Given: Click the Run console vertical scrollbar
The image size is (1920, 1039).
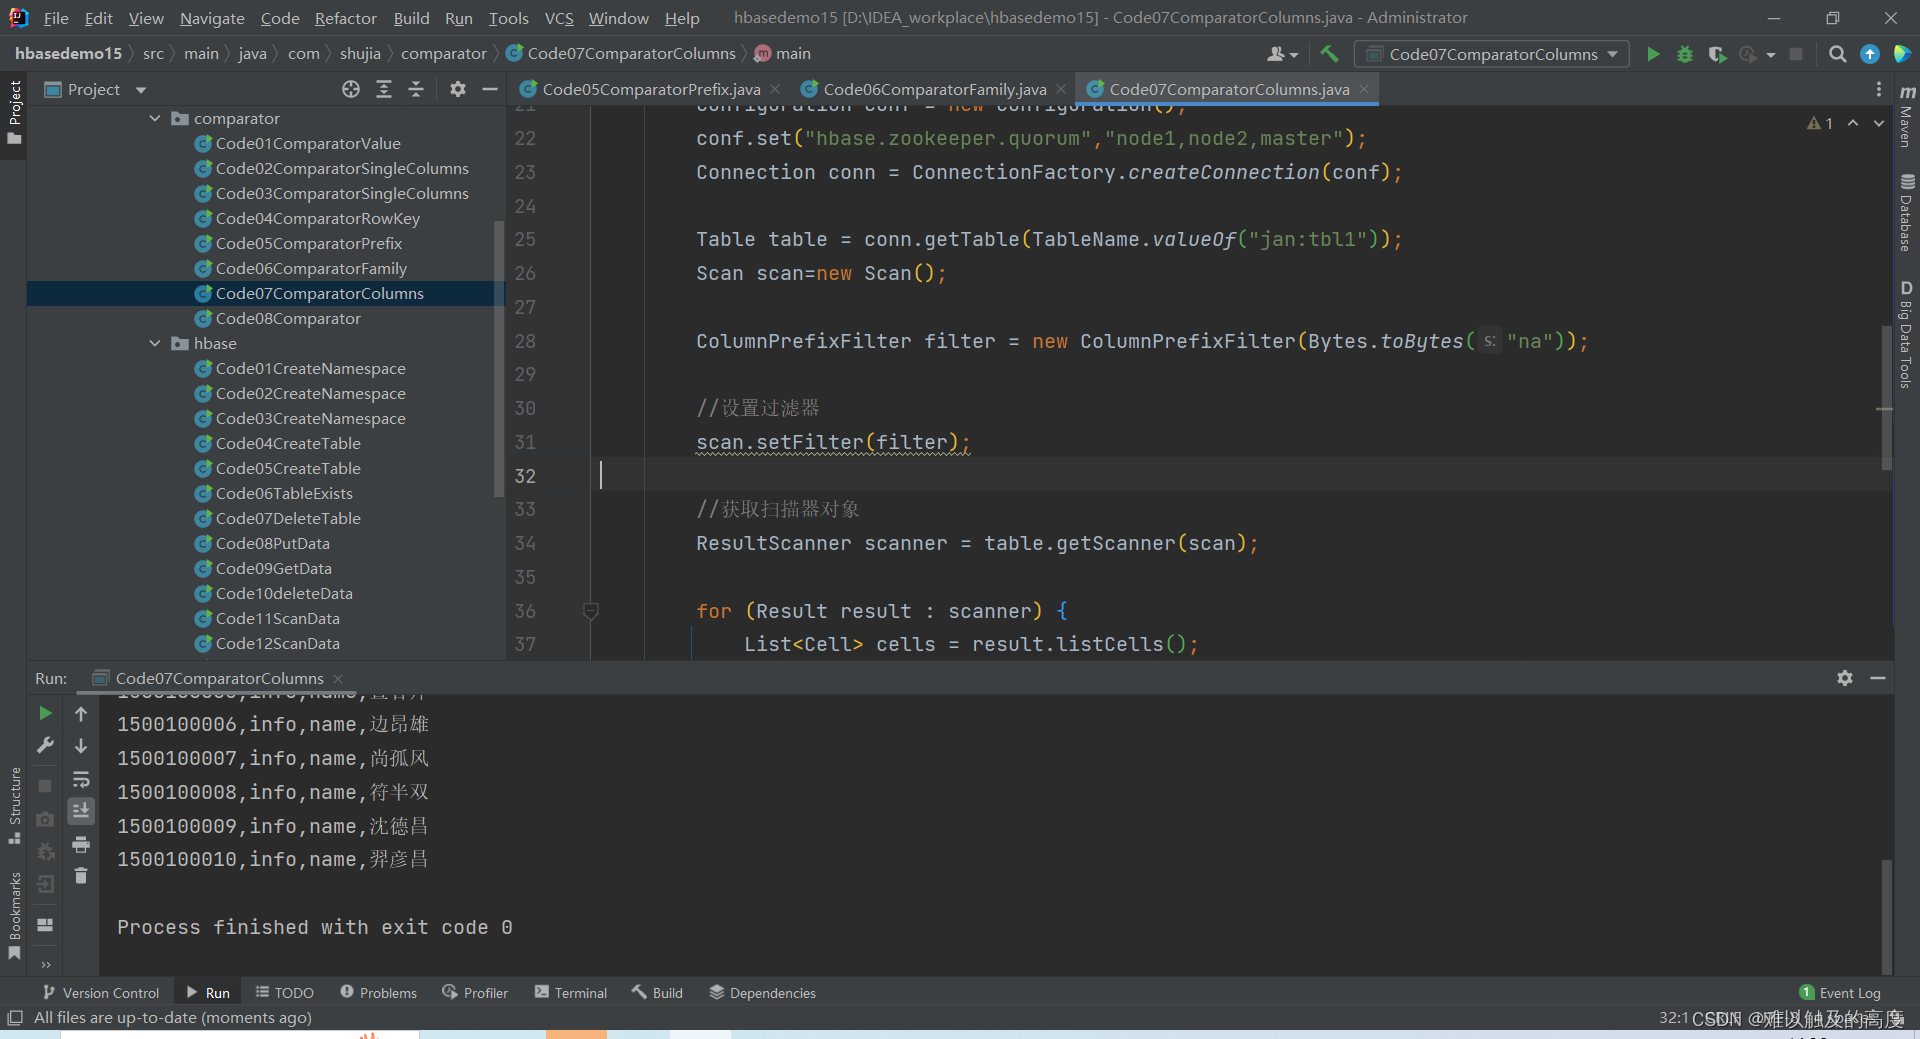Looking at the screenshot, I should coord(1887,915).
